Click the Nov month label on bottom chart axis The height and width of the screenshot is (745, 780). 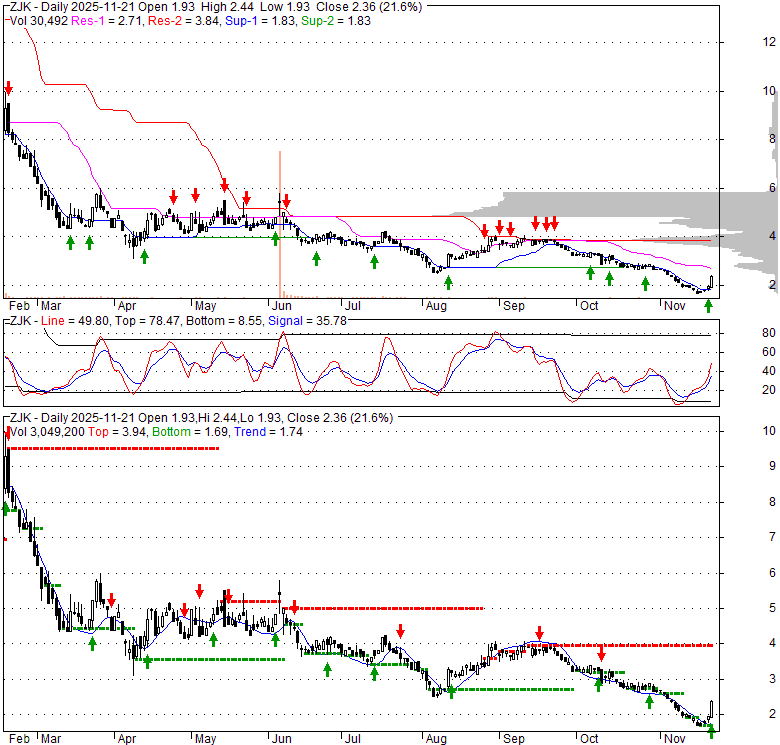point(675,739)
